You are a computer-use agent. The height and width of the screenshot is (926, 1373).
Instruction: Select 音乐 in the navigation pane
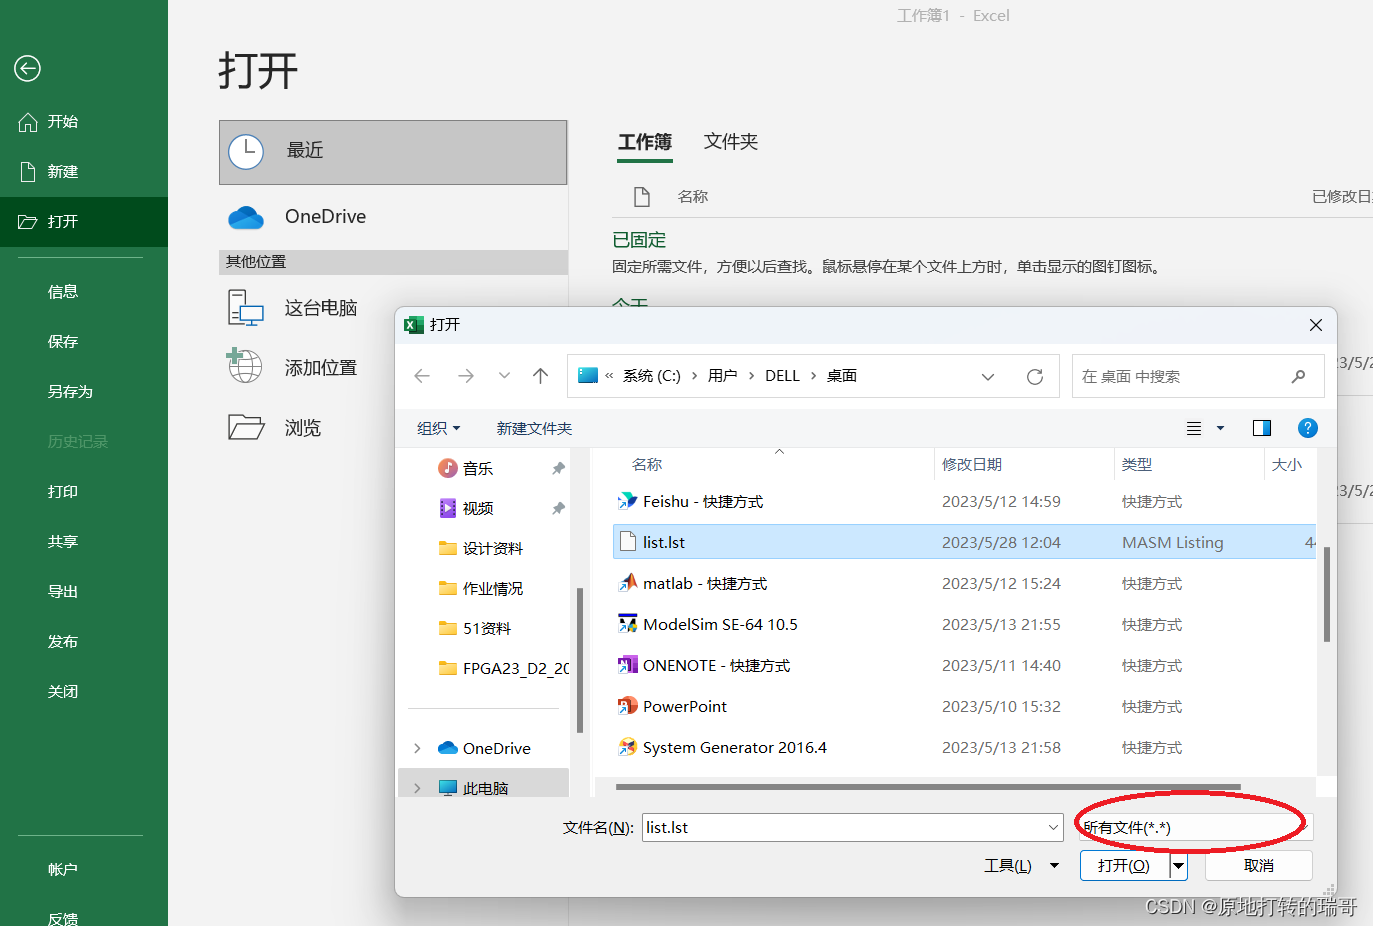click(x=478, y=468)
